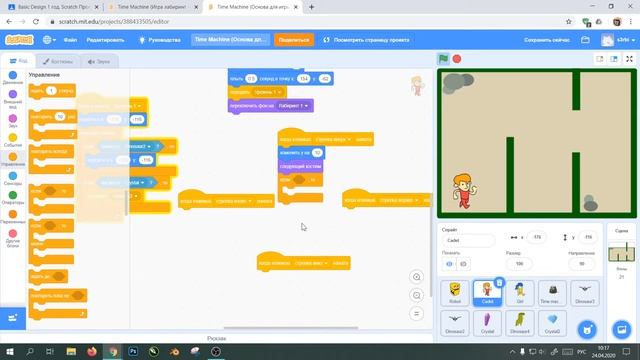Viewport: 640px width, 360px height.
Task: Select the orange Переменные category
Action: click(x=13, y=217)
